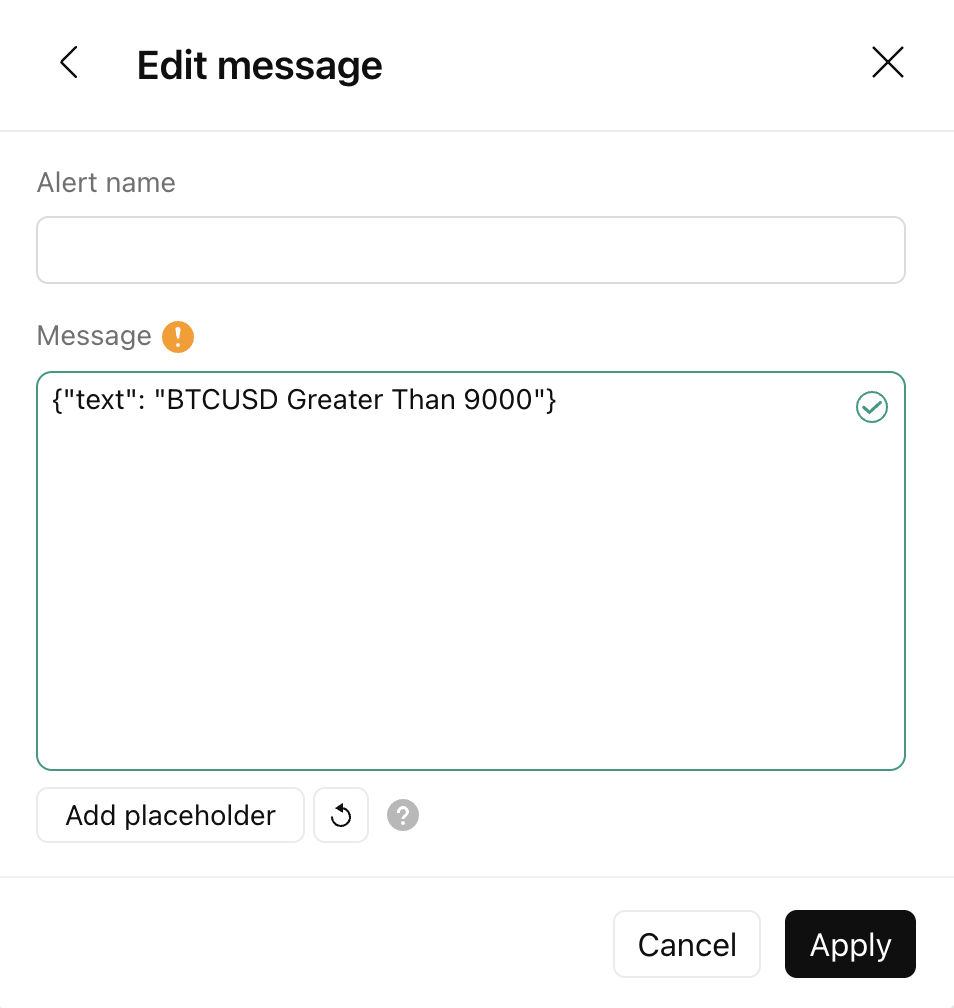This screenshot has width=954, height=1008.
Task: Open the Add placeholder menu
Action: click(x=170, y=815)
